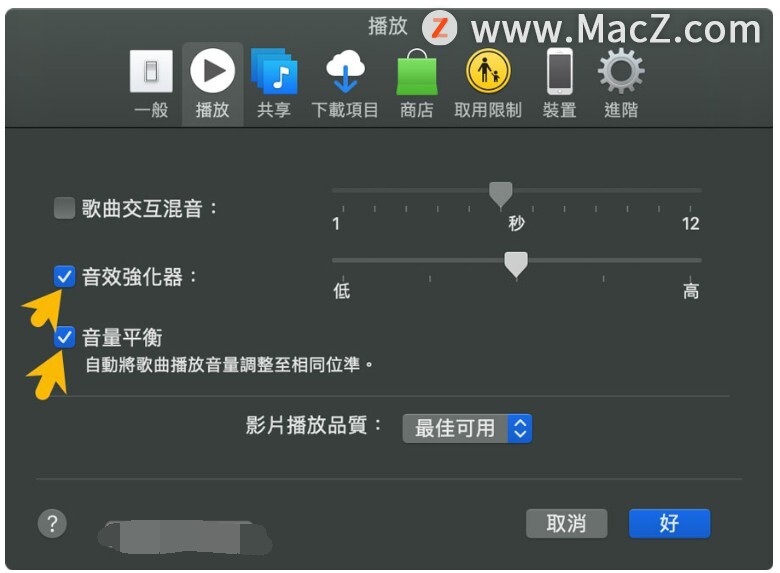Open the 一般 (General) preferences pane

tap(151, 84)
